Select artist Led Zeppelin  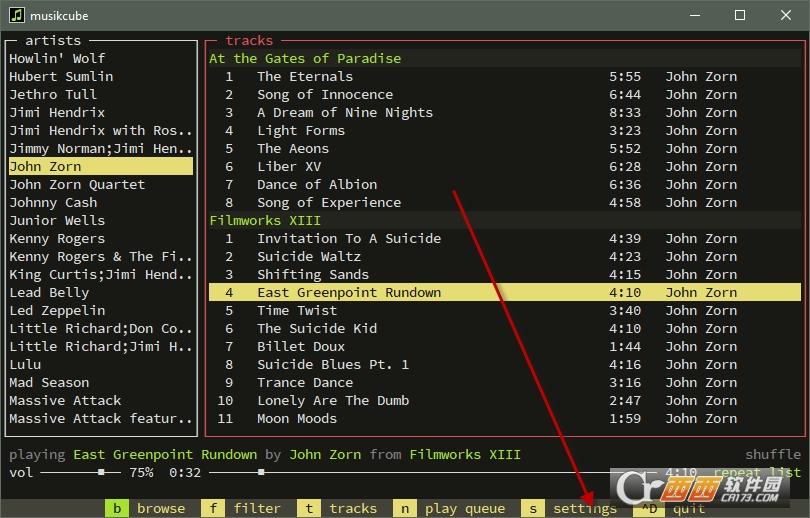point(101,310)
